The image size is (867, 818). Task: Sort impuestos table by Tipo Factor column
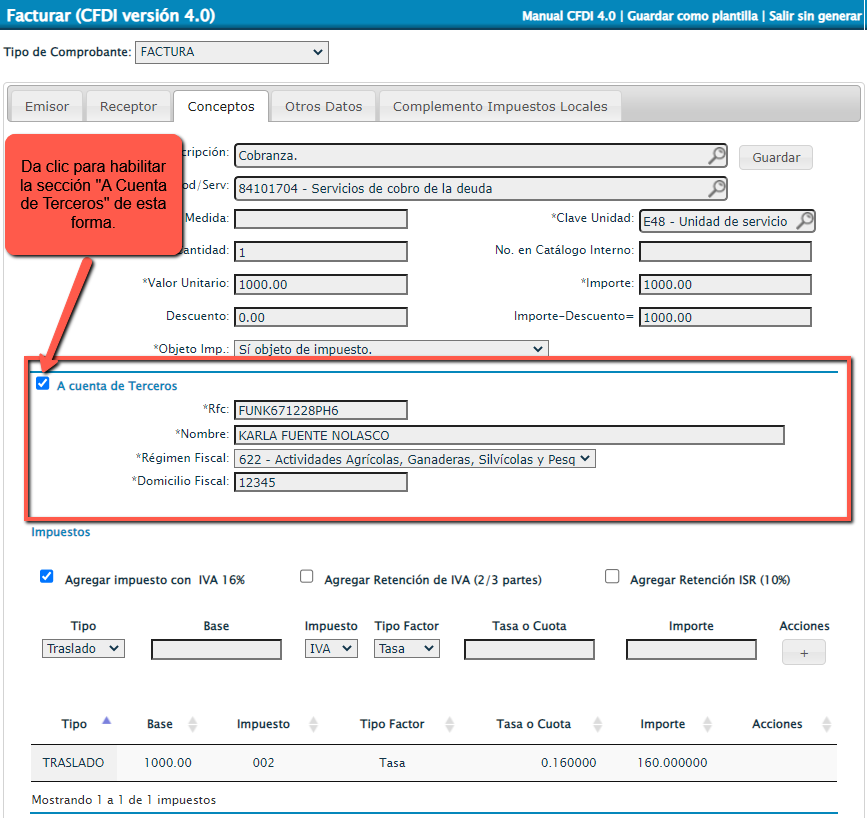pos(450,724)
